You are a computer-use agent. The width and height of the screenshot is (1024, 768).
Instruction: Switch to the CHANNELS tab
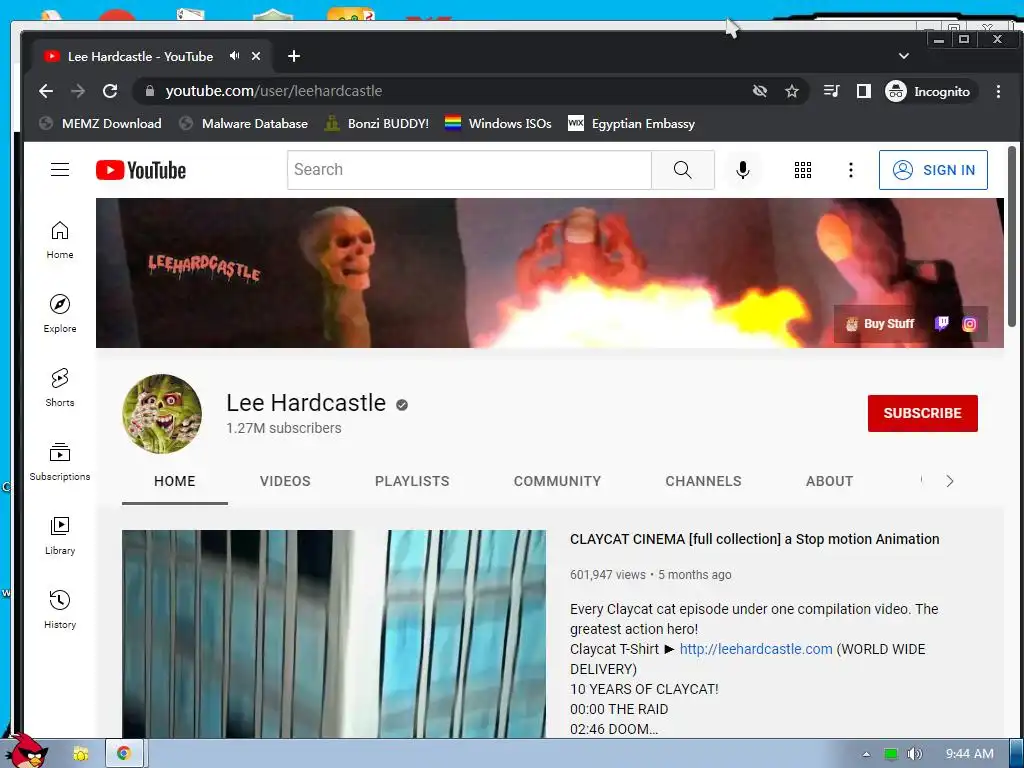703,481
